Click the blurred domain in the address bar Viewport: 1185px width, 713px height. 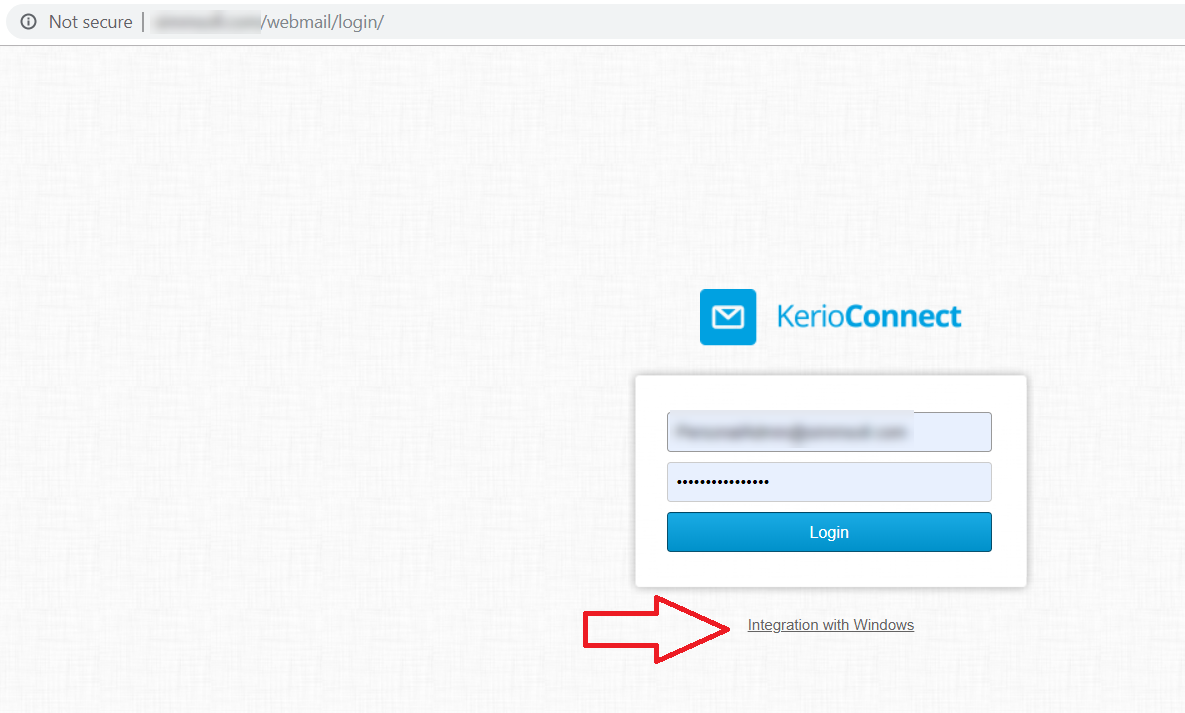[x=206, y=22]
